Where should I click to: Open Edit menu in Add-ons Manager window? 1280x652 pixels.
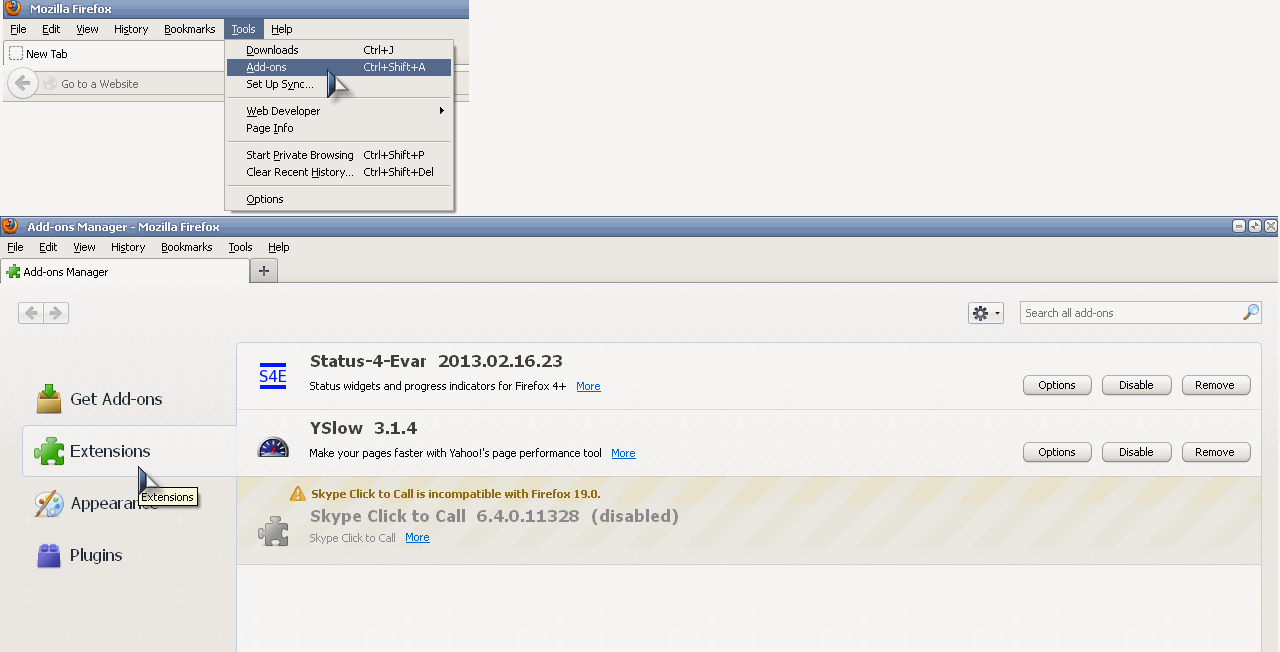point(48,247)
